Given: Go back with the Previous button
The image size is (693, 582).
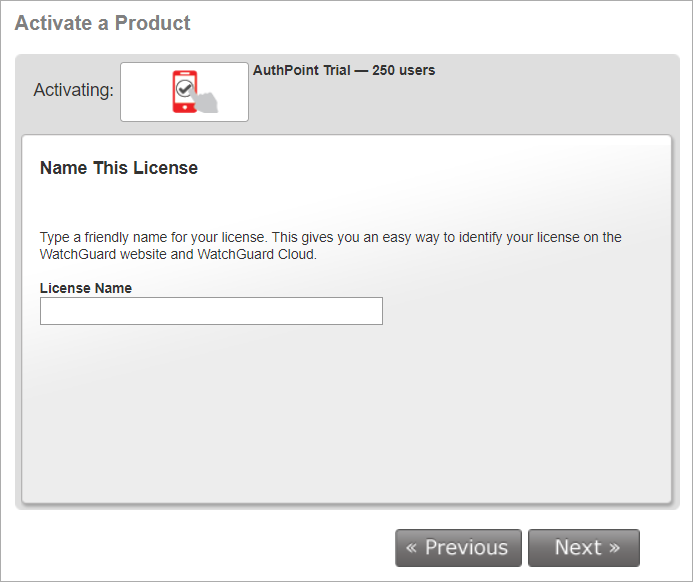Looking at the screenshot, I should 458,548.
